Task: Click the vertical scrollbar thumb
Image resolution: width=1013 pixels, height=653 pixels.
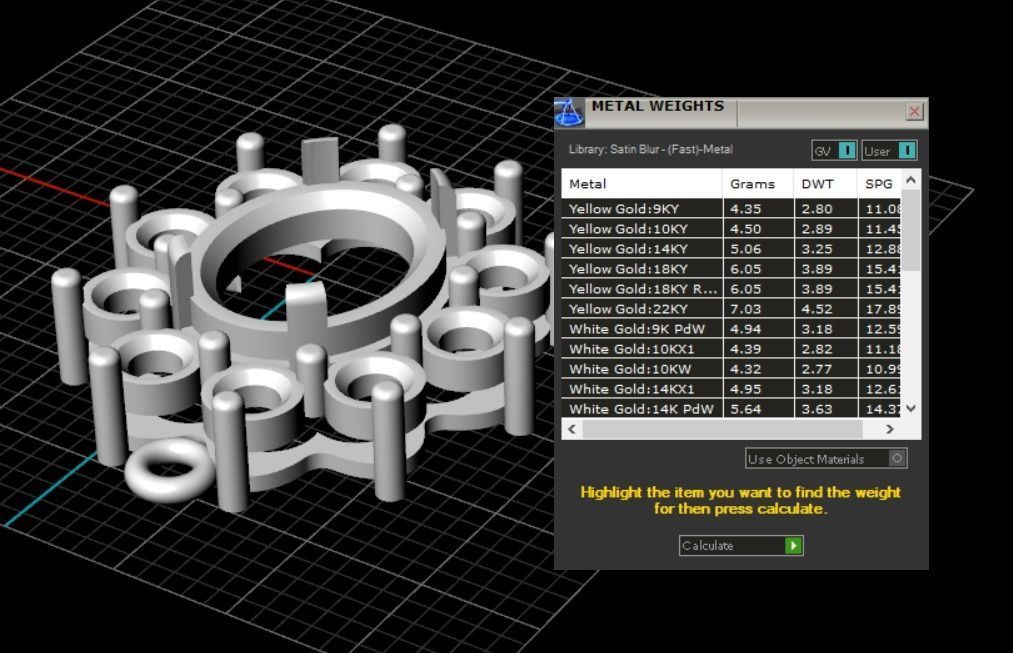Action: point(911,230)
